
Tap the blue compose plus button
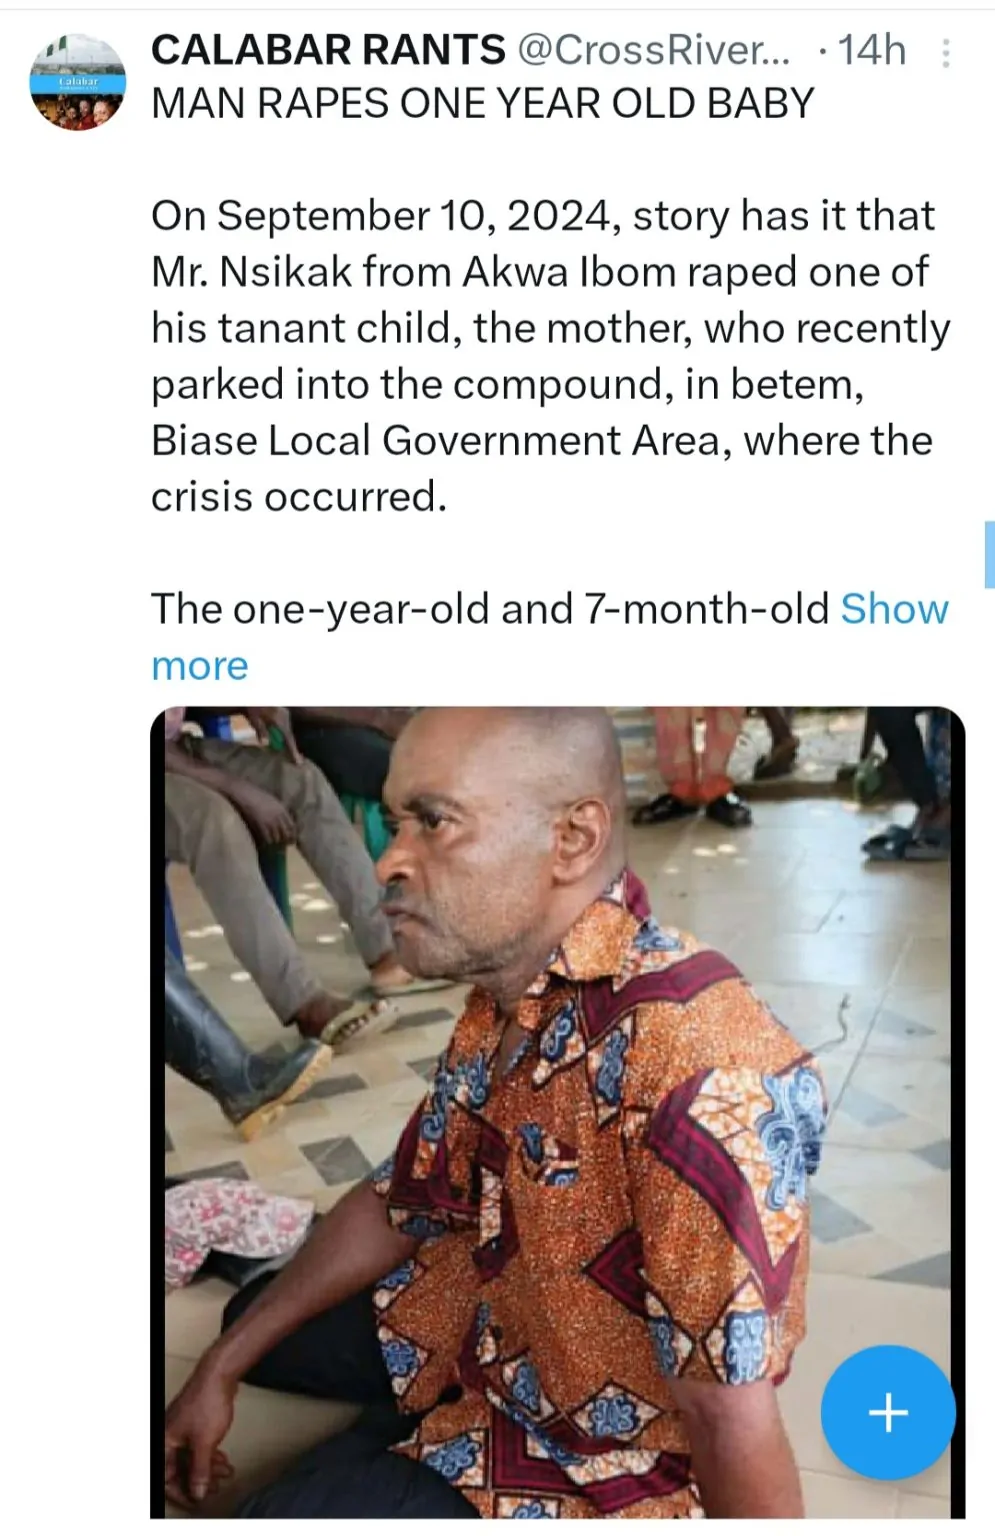click(x=888, y=1412)
